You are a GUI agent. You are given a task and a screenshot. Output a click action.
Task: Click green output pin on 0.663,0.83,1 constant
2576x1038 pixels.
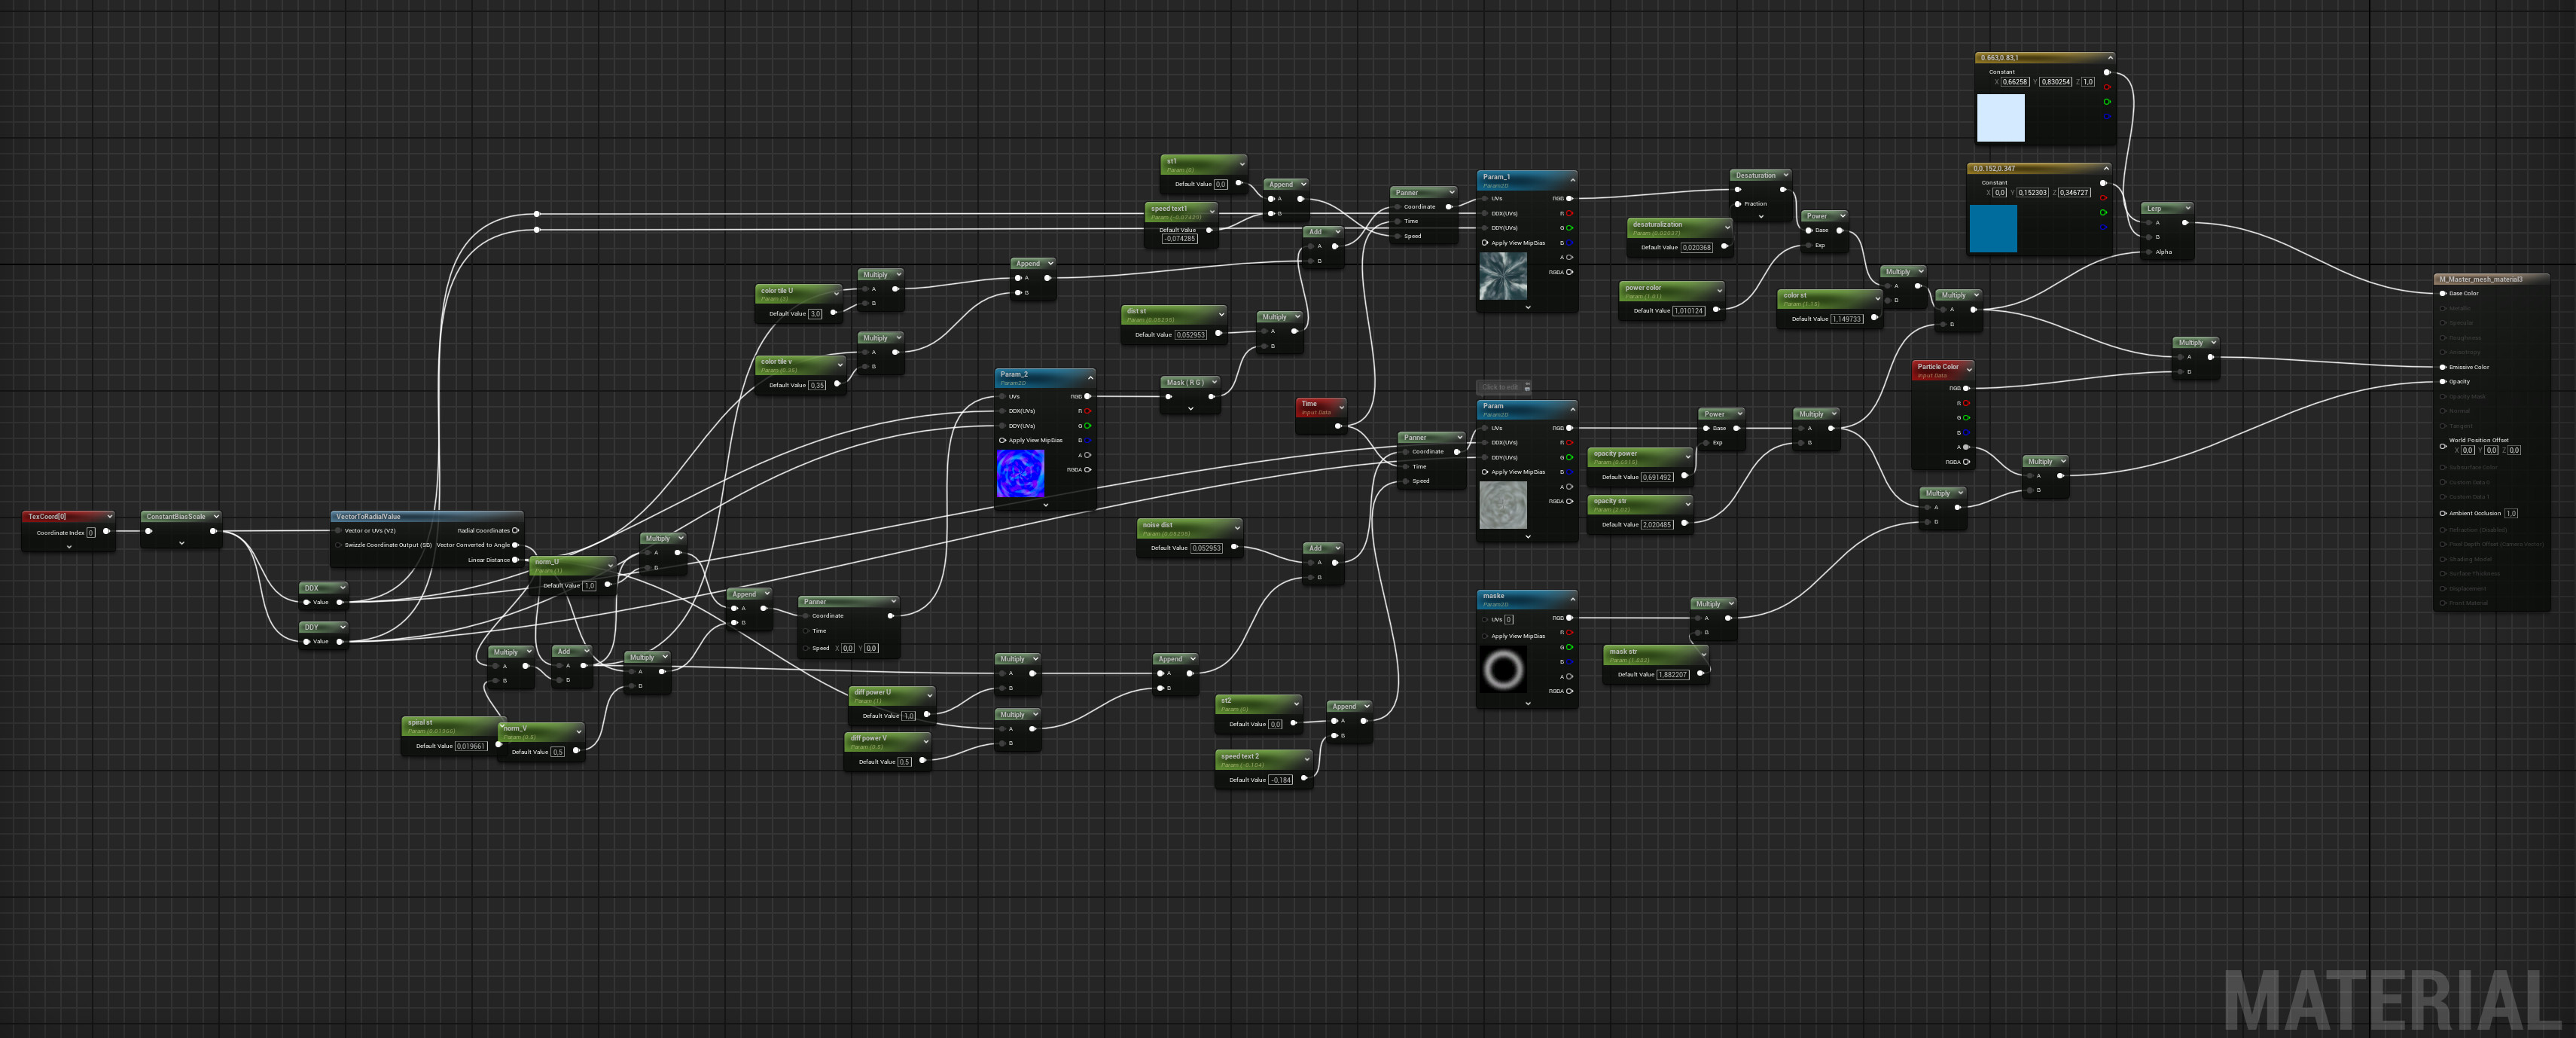[x=2107, y=101]
